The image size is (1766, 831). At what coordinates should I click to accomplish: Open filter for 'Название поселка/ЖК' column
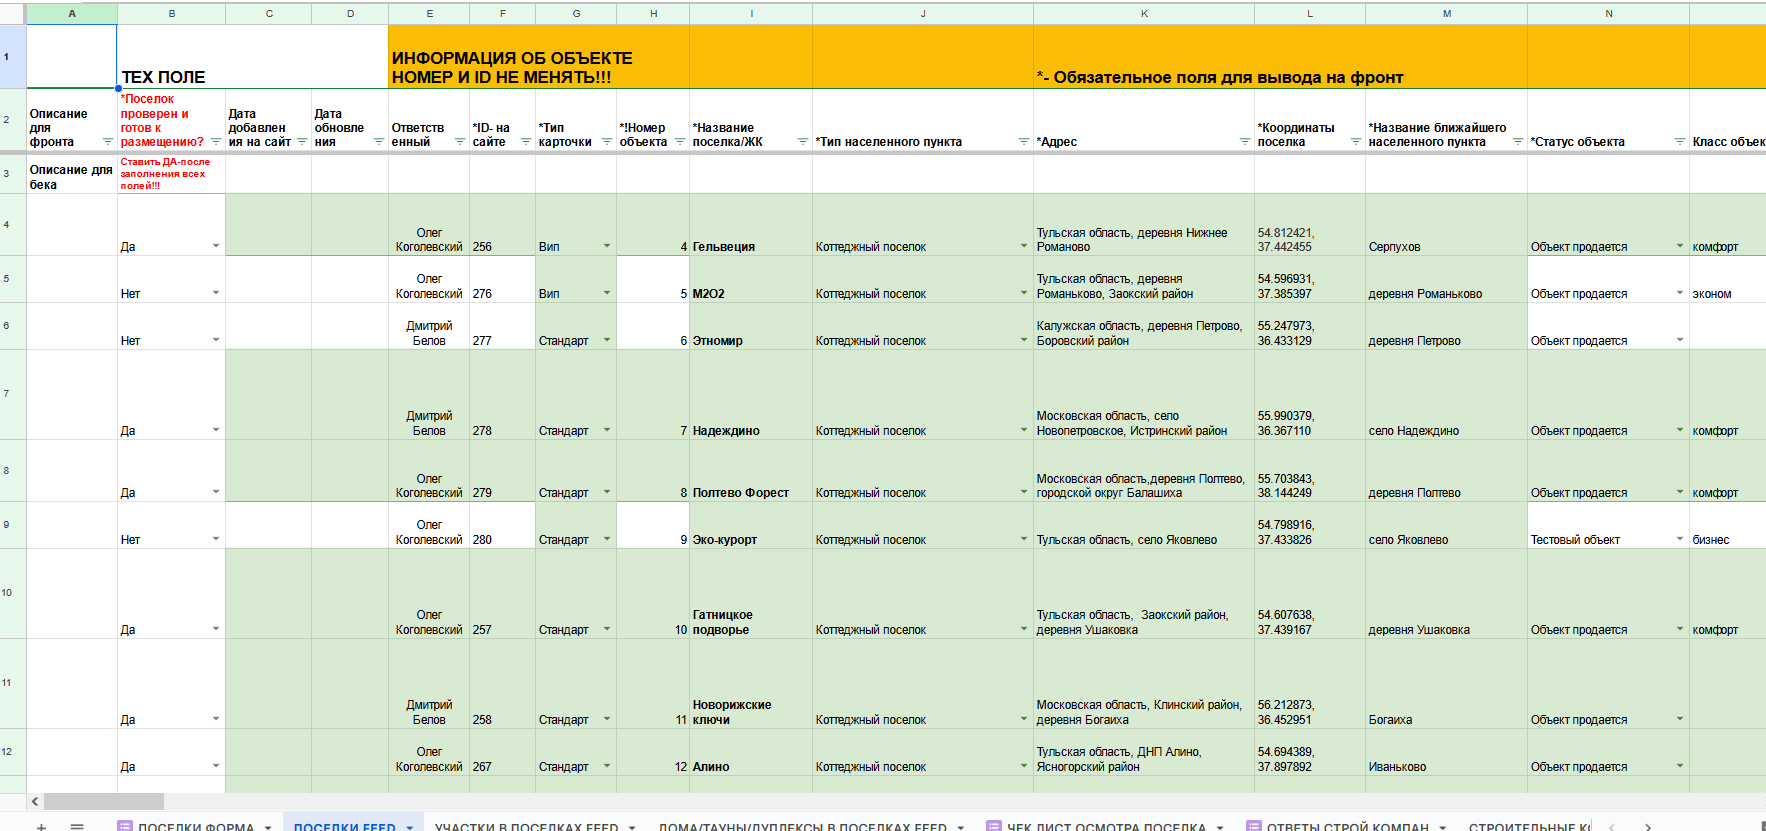tap(803, 142)
